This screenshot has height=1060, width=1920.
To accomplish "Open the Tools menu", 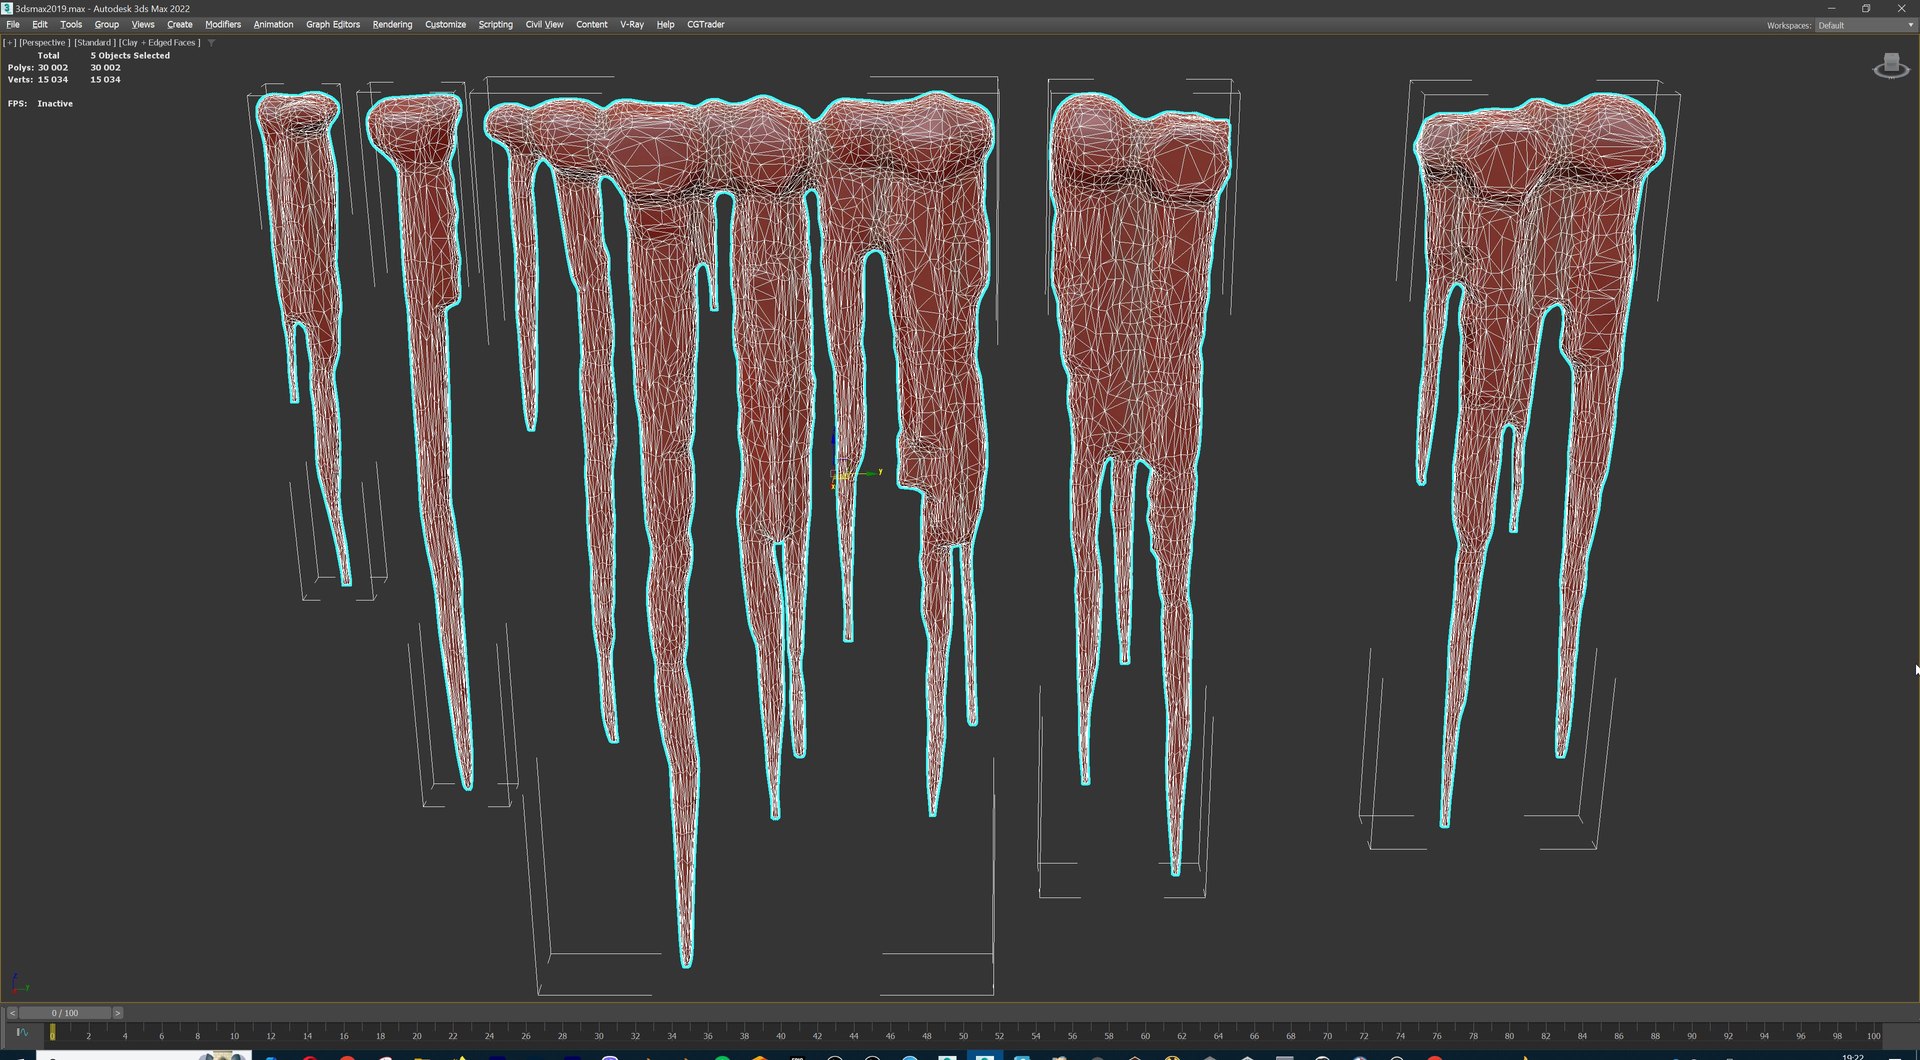I will pos(71,24).
